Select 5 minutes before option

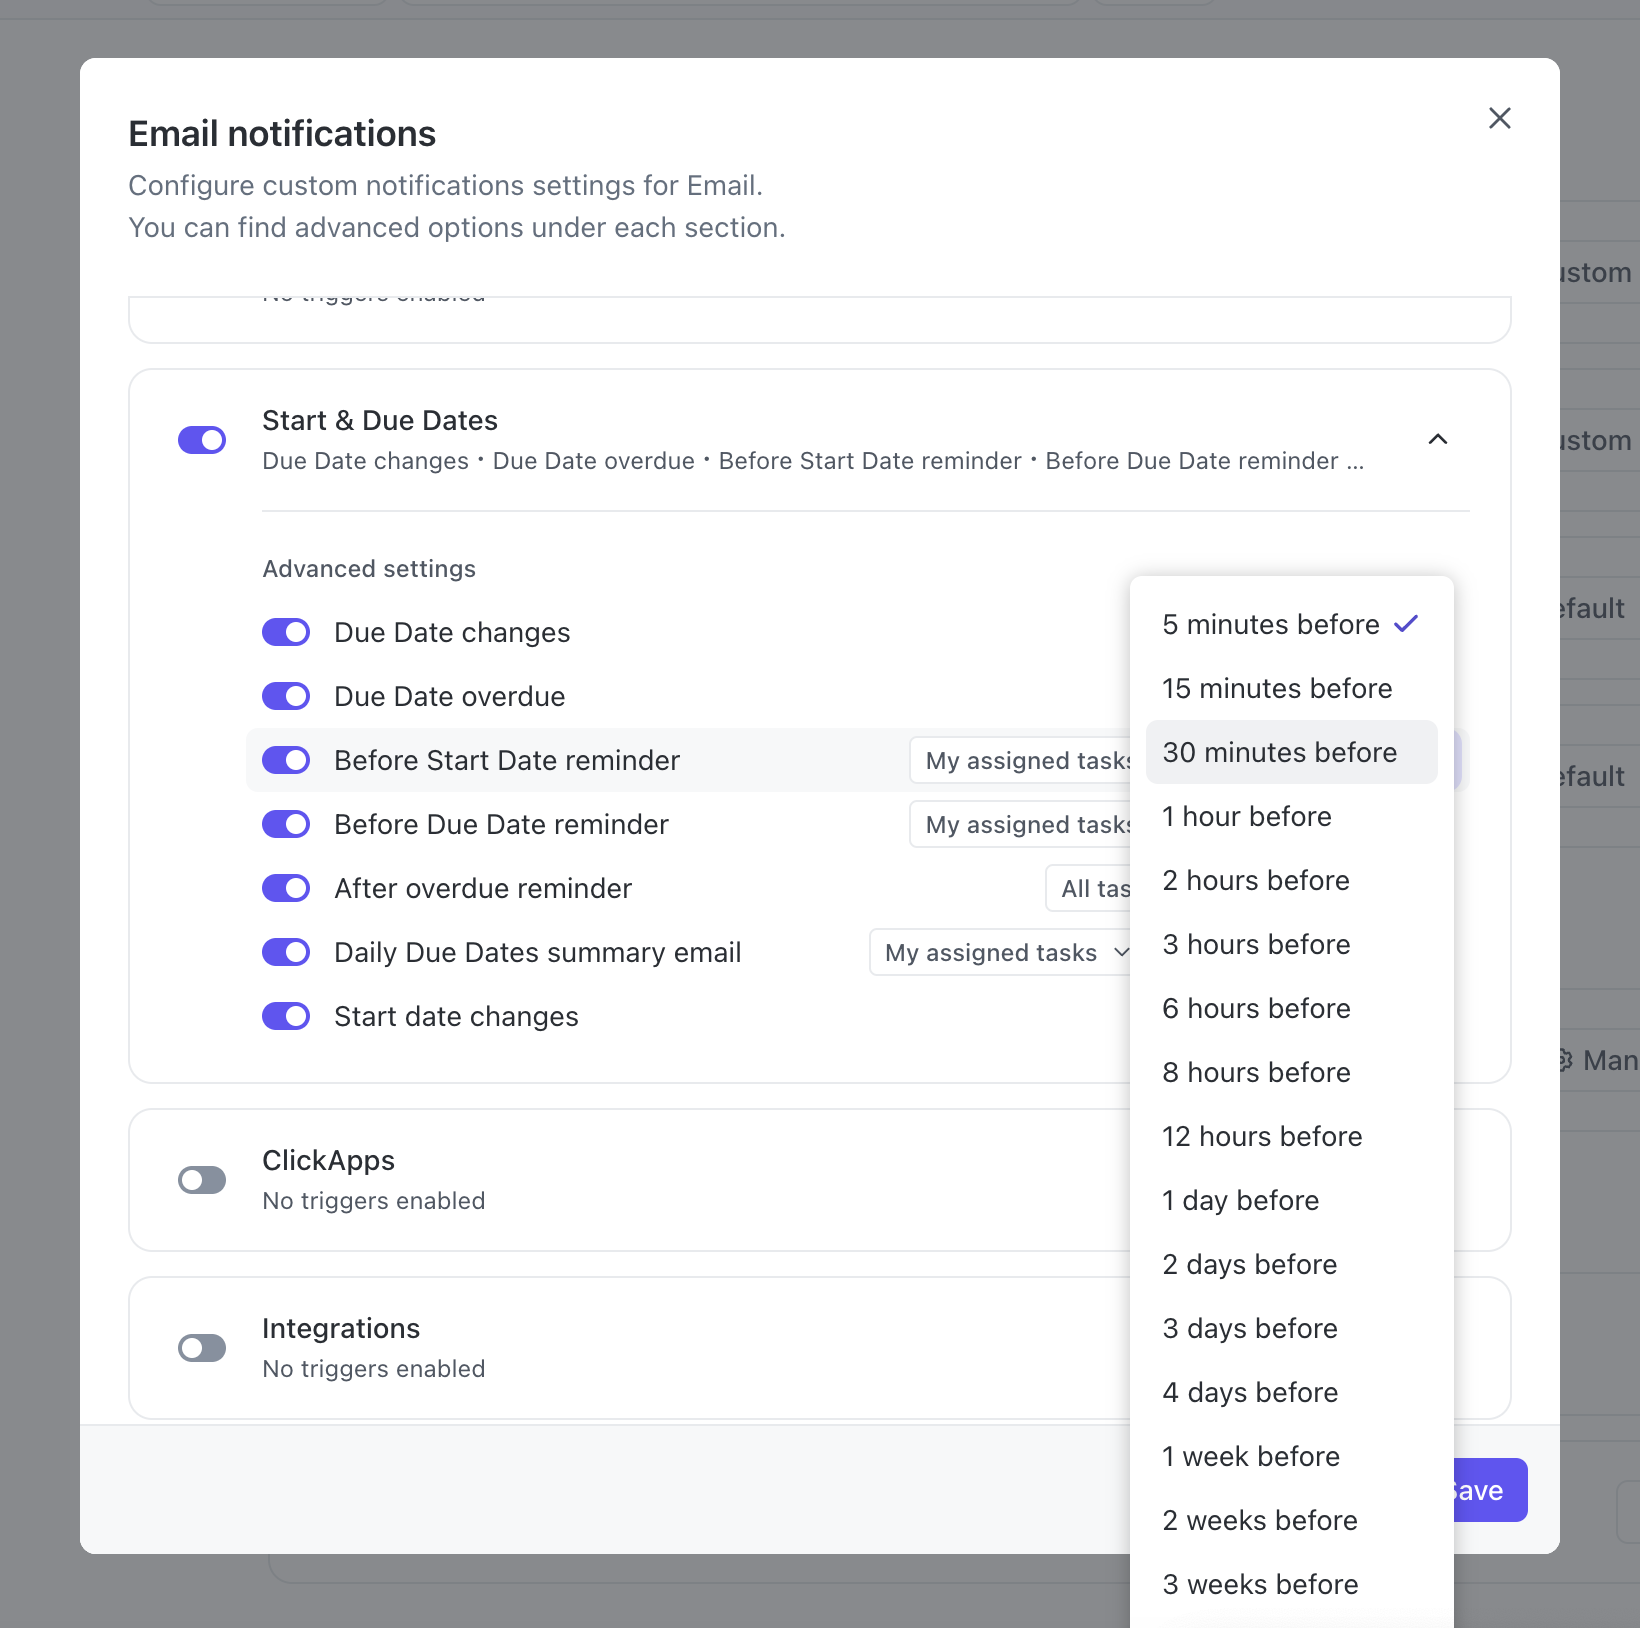point(1291,624)
